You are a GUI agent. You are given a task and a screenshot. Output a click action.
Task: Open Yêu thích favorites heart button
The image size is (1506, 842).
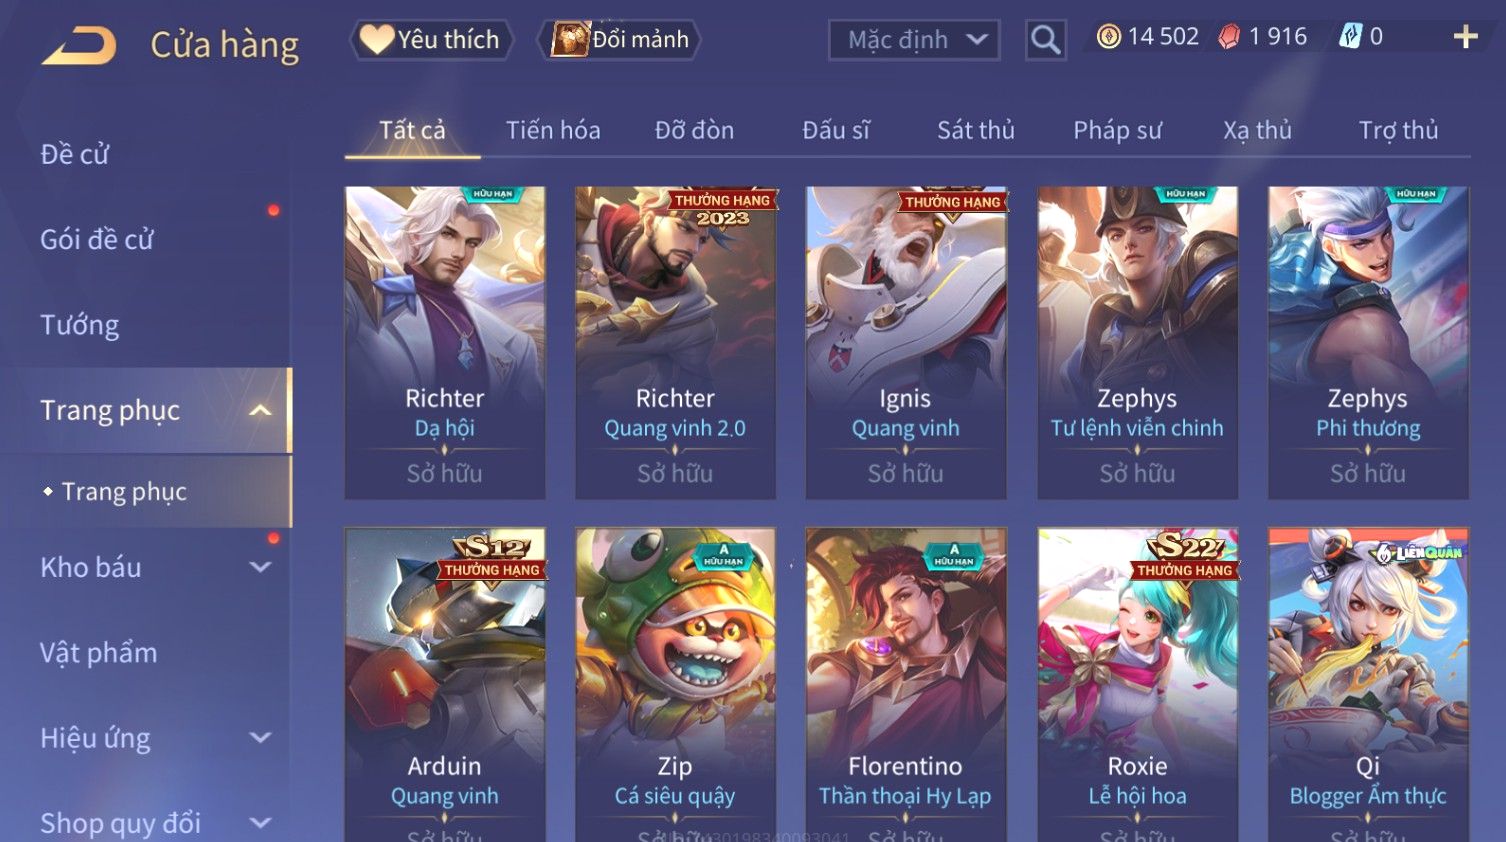pyautogui.click(x=430, y=40)
